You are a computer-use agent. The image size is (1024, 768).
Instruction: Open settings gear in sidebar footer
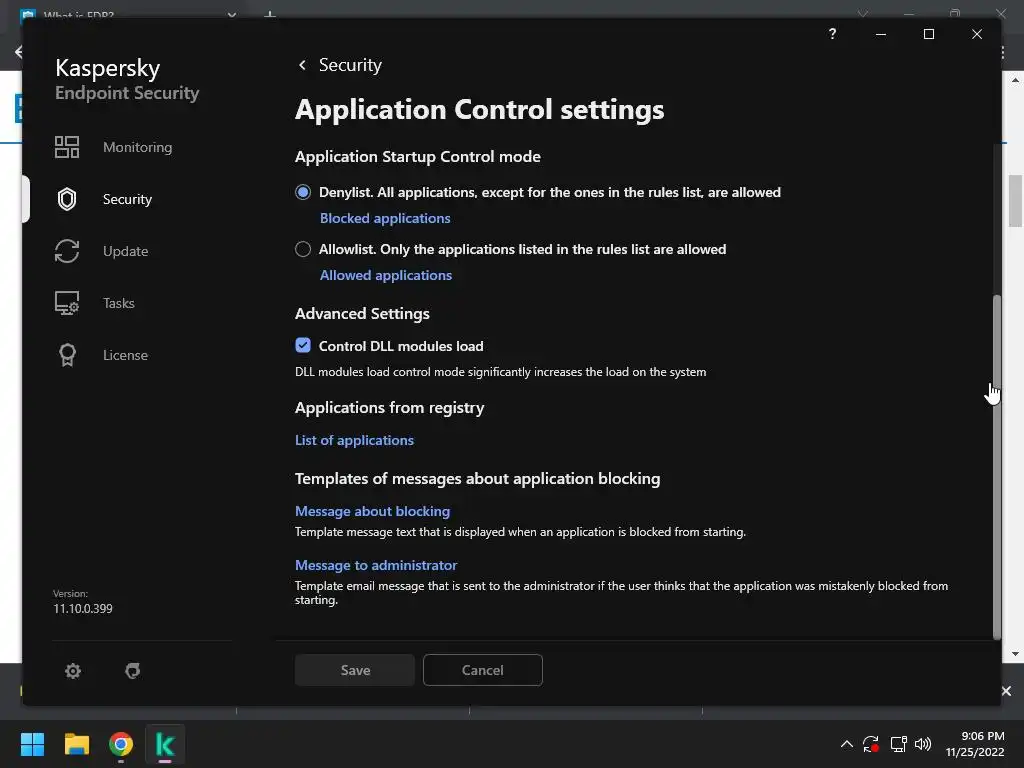tap(73, 671)
